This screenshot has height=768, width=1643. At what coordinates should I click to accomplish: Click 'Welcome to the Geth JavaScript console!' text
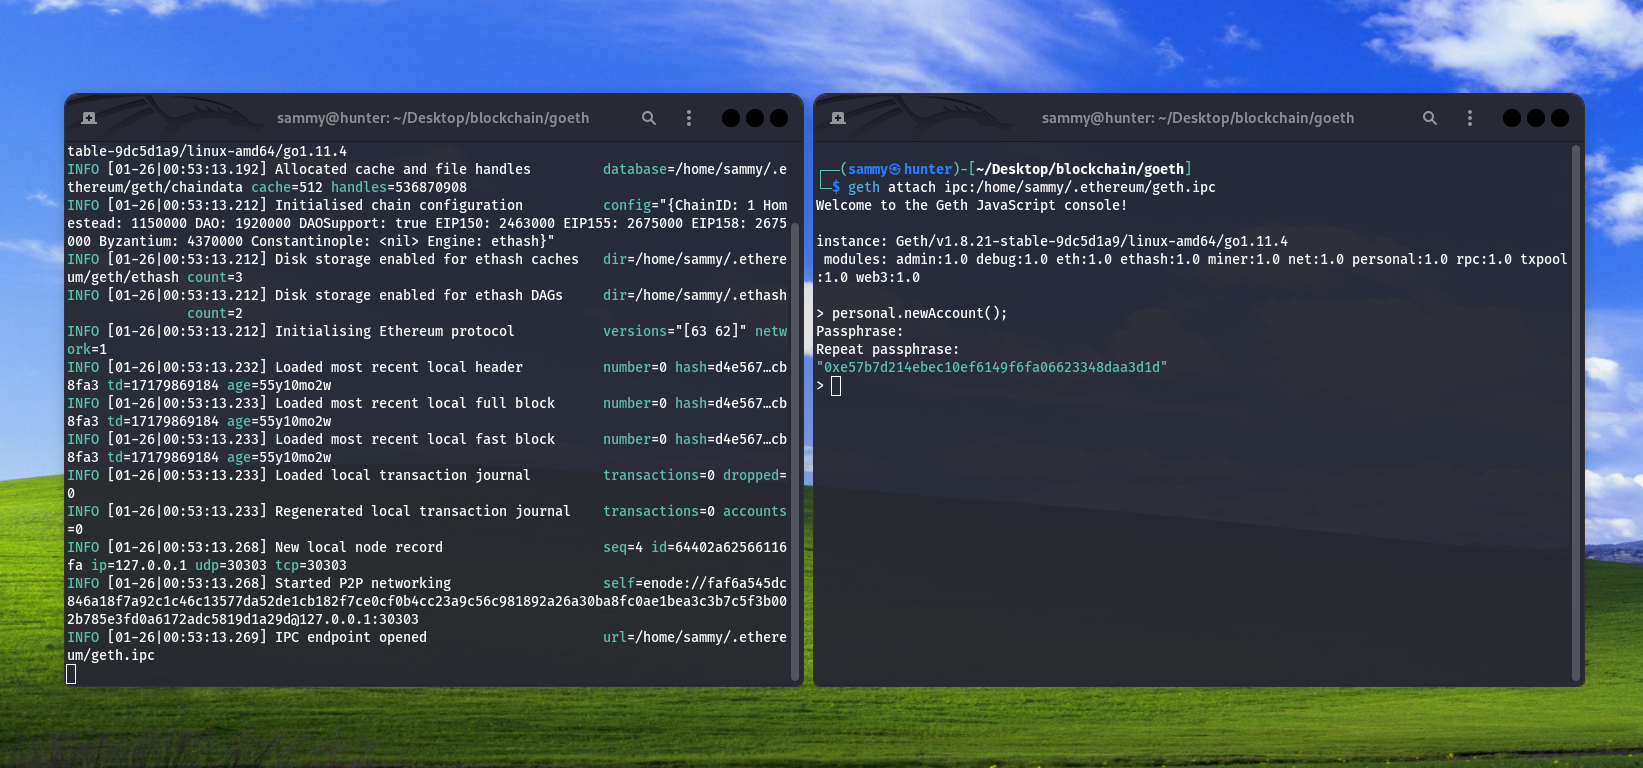972,205
